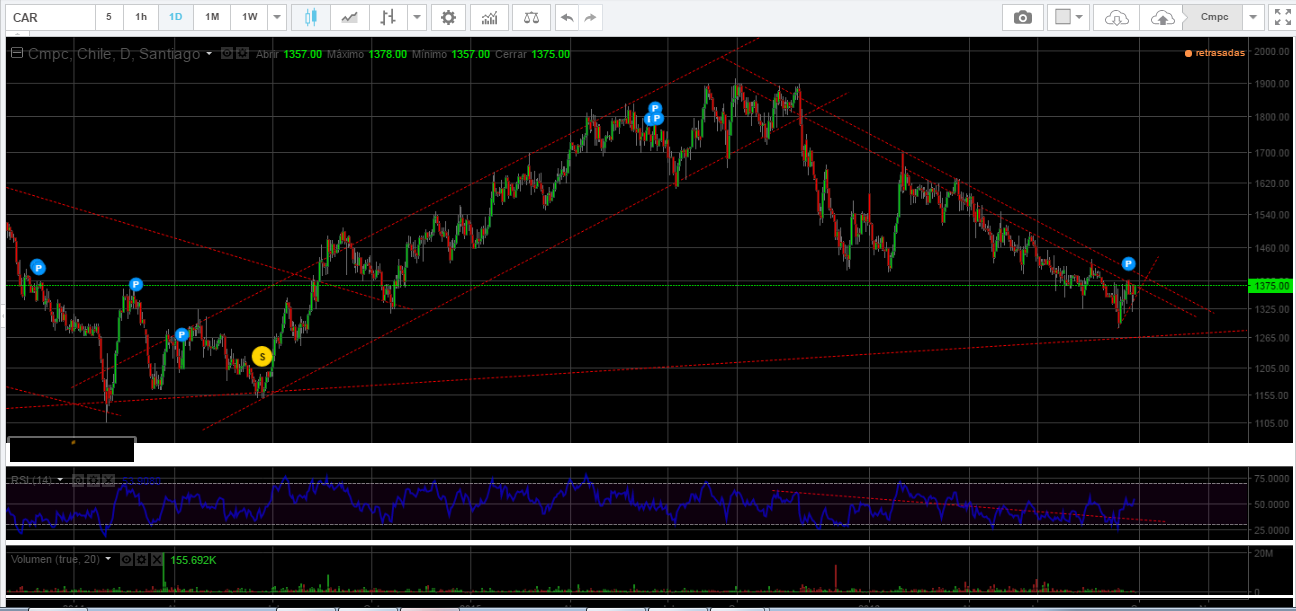Viewport: 1296px width, 611px height.
Task: Redo action with the forward arrow
Action: pyautogui.click(x=591, y=17)
